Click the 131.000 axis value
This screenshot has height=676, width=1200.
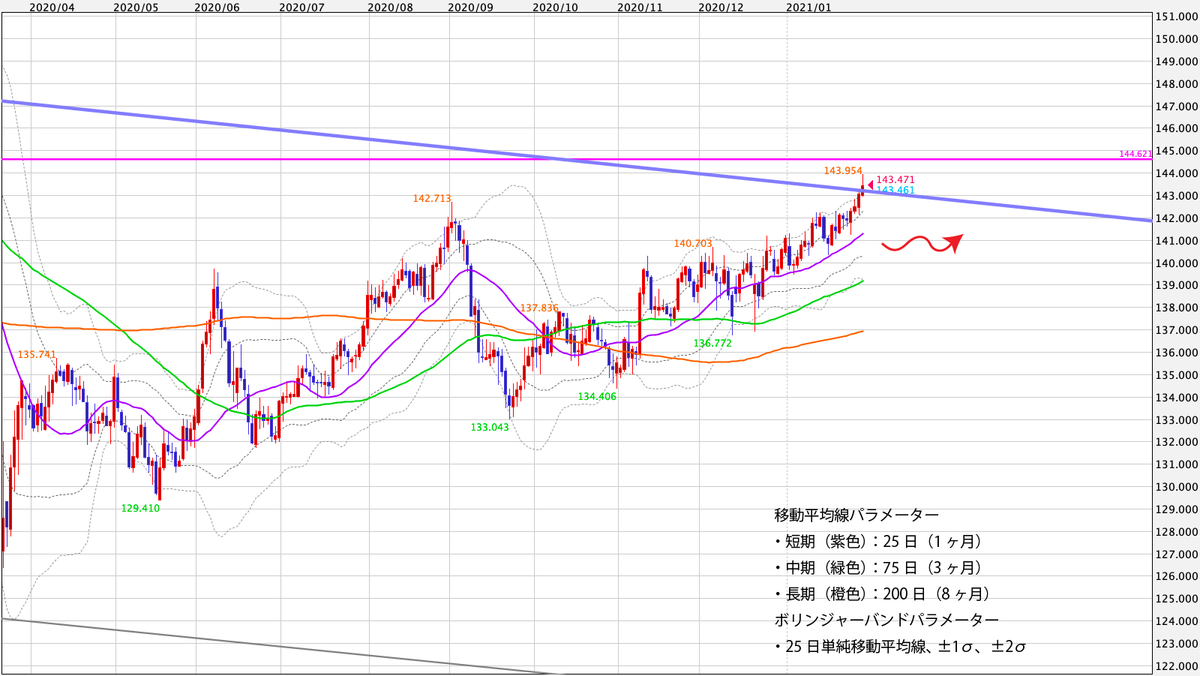(x=1178, y=465)
